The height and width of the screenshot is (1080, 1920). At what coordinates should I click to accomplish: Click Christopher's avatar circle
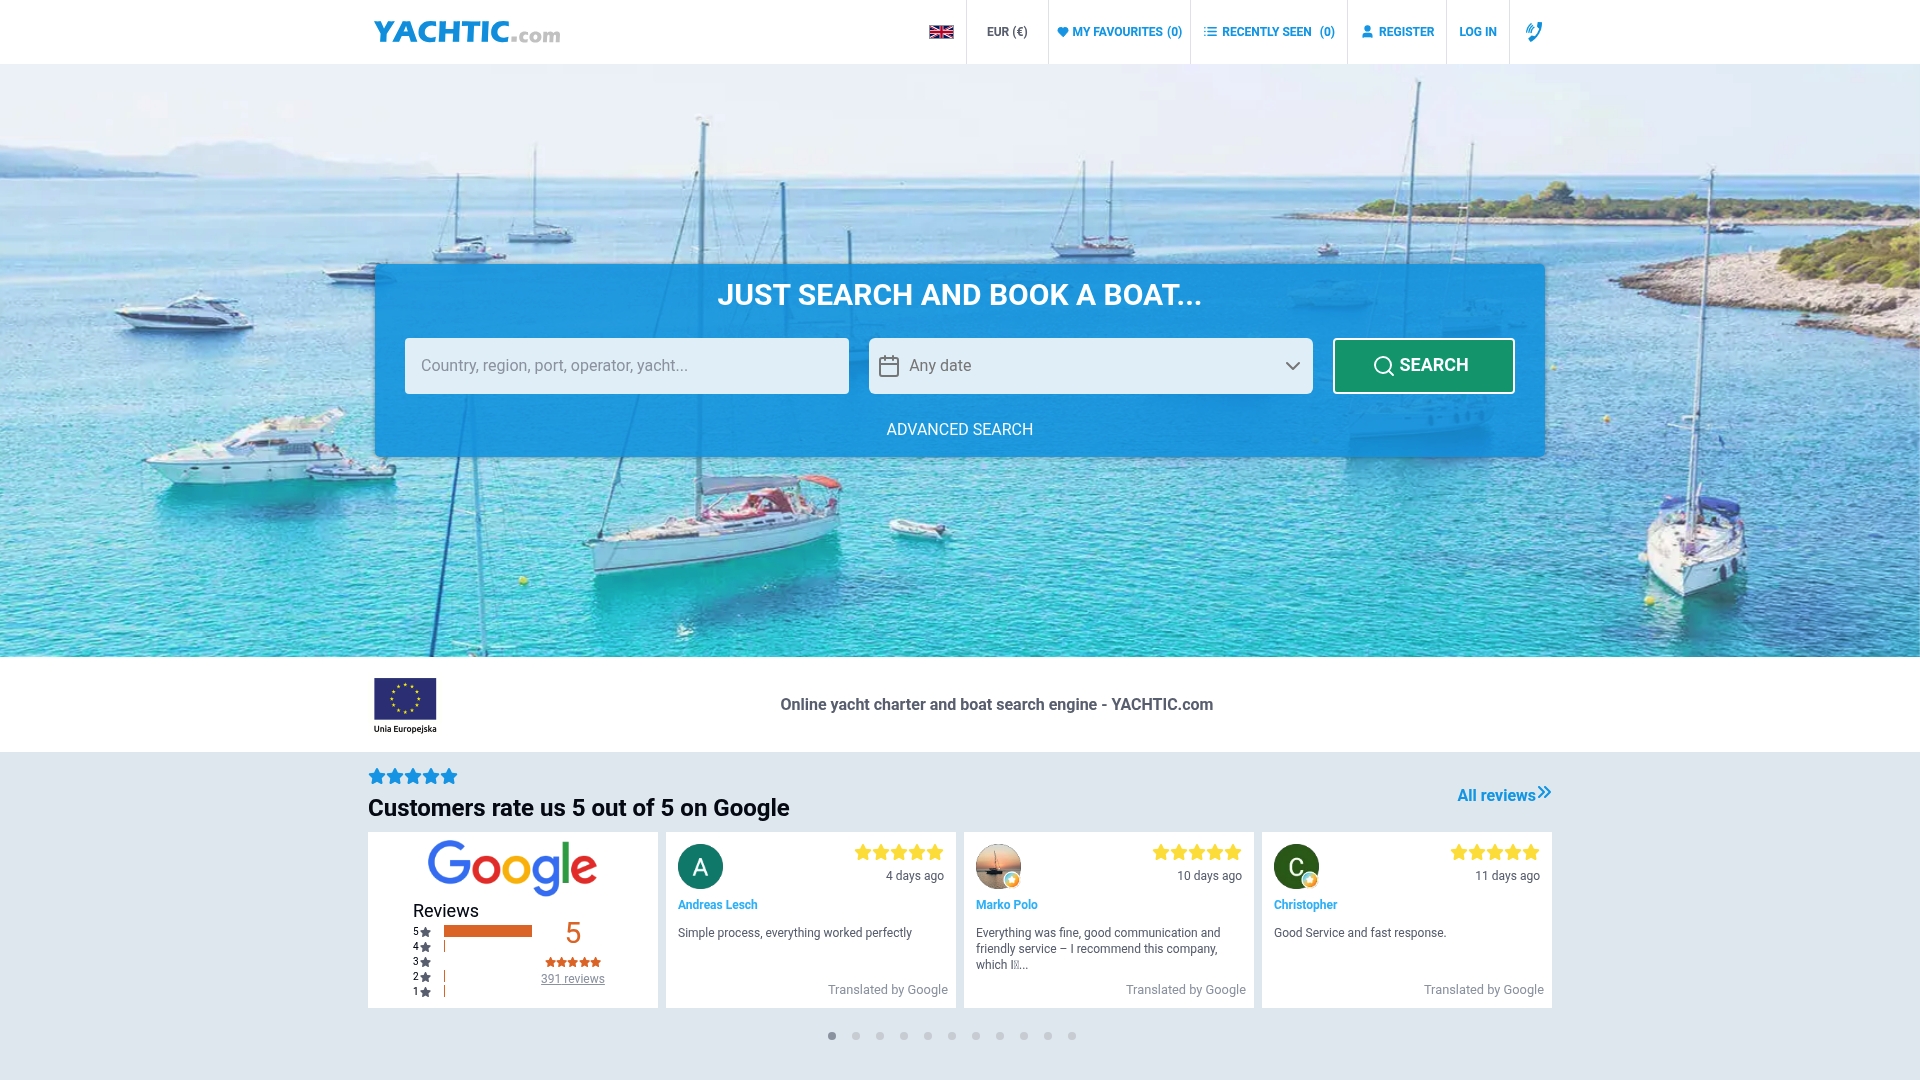1296,866
